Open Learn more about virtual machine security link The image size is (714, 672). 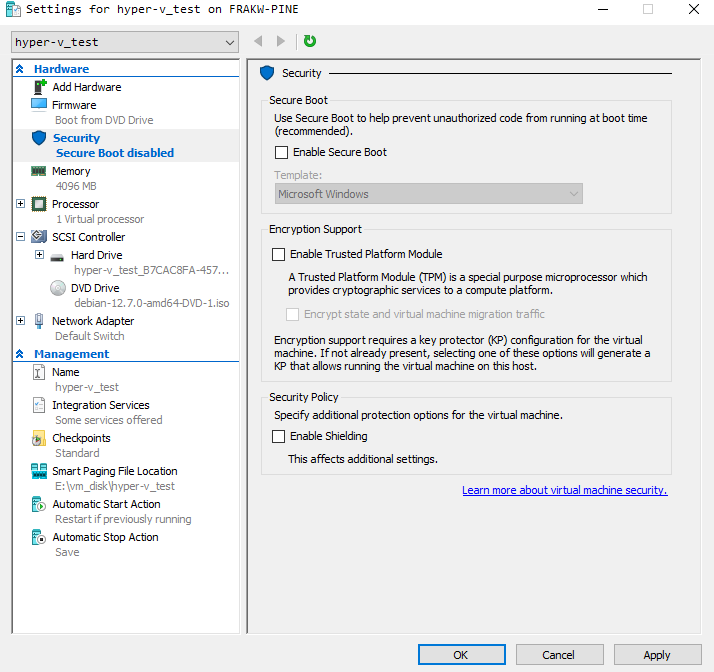565,490
